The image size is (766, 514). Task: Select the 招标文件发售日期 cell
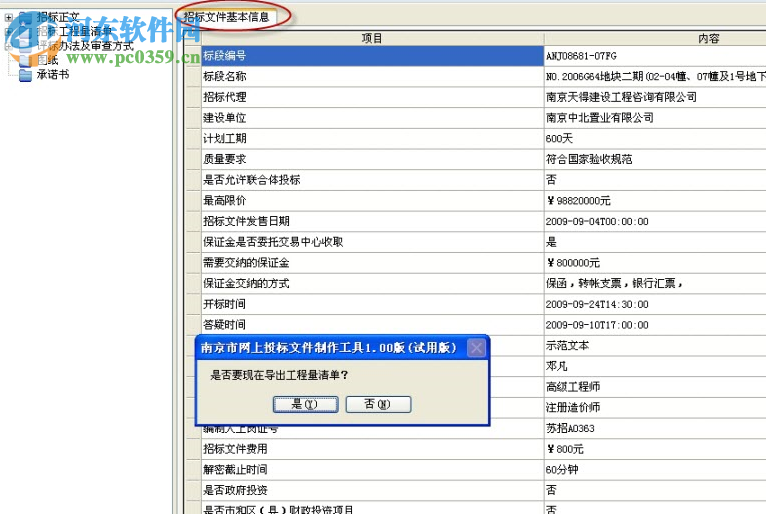[372, 221]
